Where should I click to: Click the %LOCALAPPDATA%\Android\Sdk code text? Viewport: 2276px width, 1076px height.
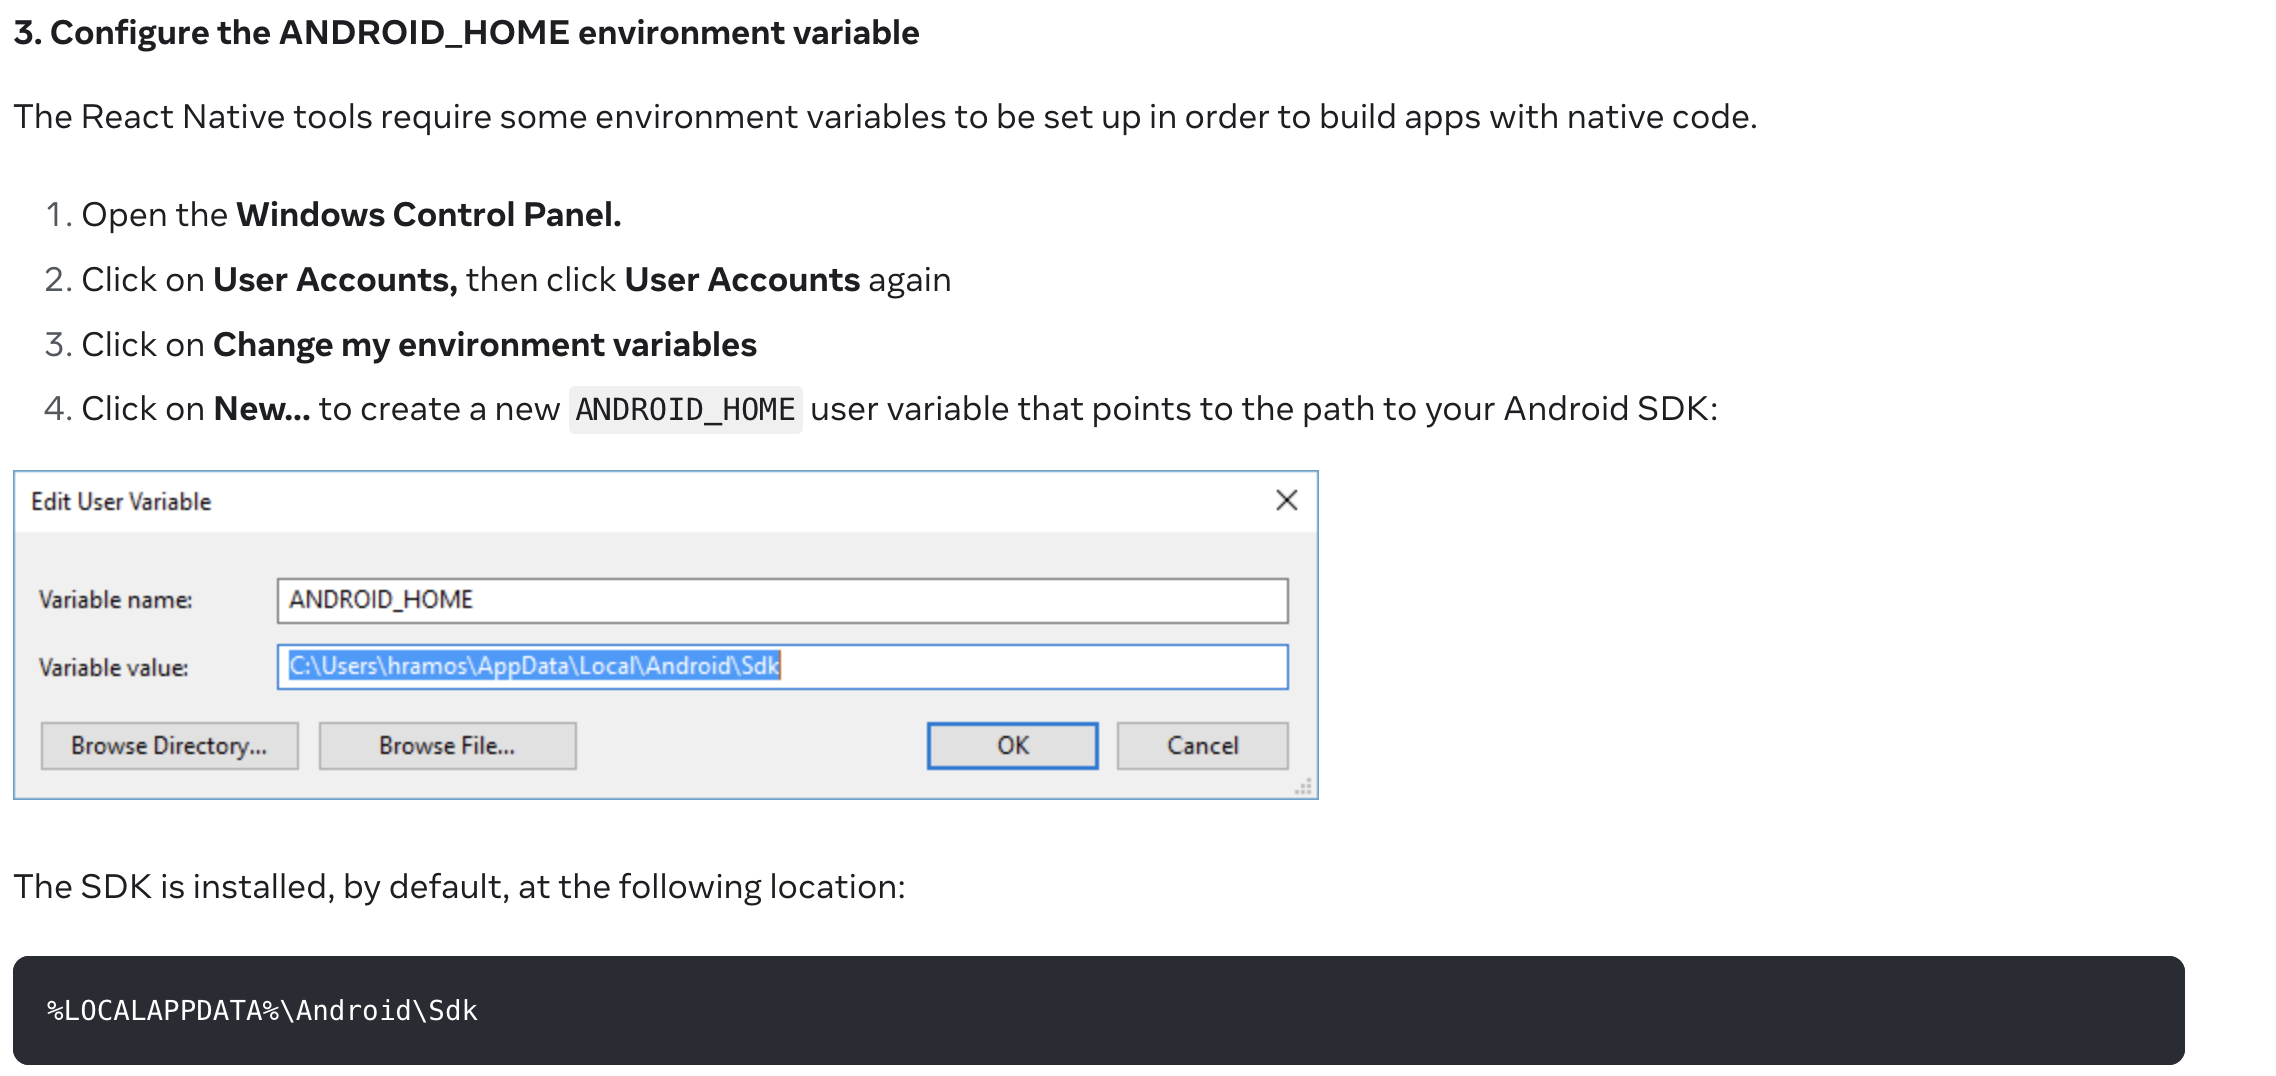[x=262, y=1011]
